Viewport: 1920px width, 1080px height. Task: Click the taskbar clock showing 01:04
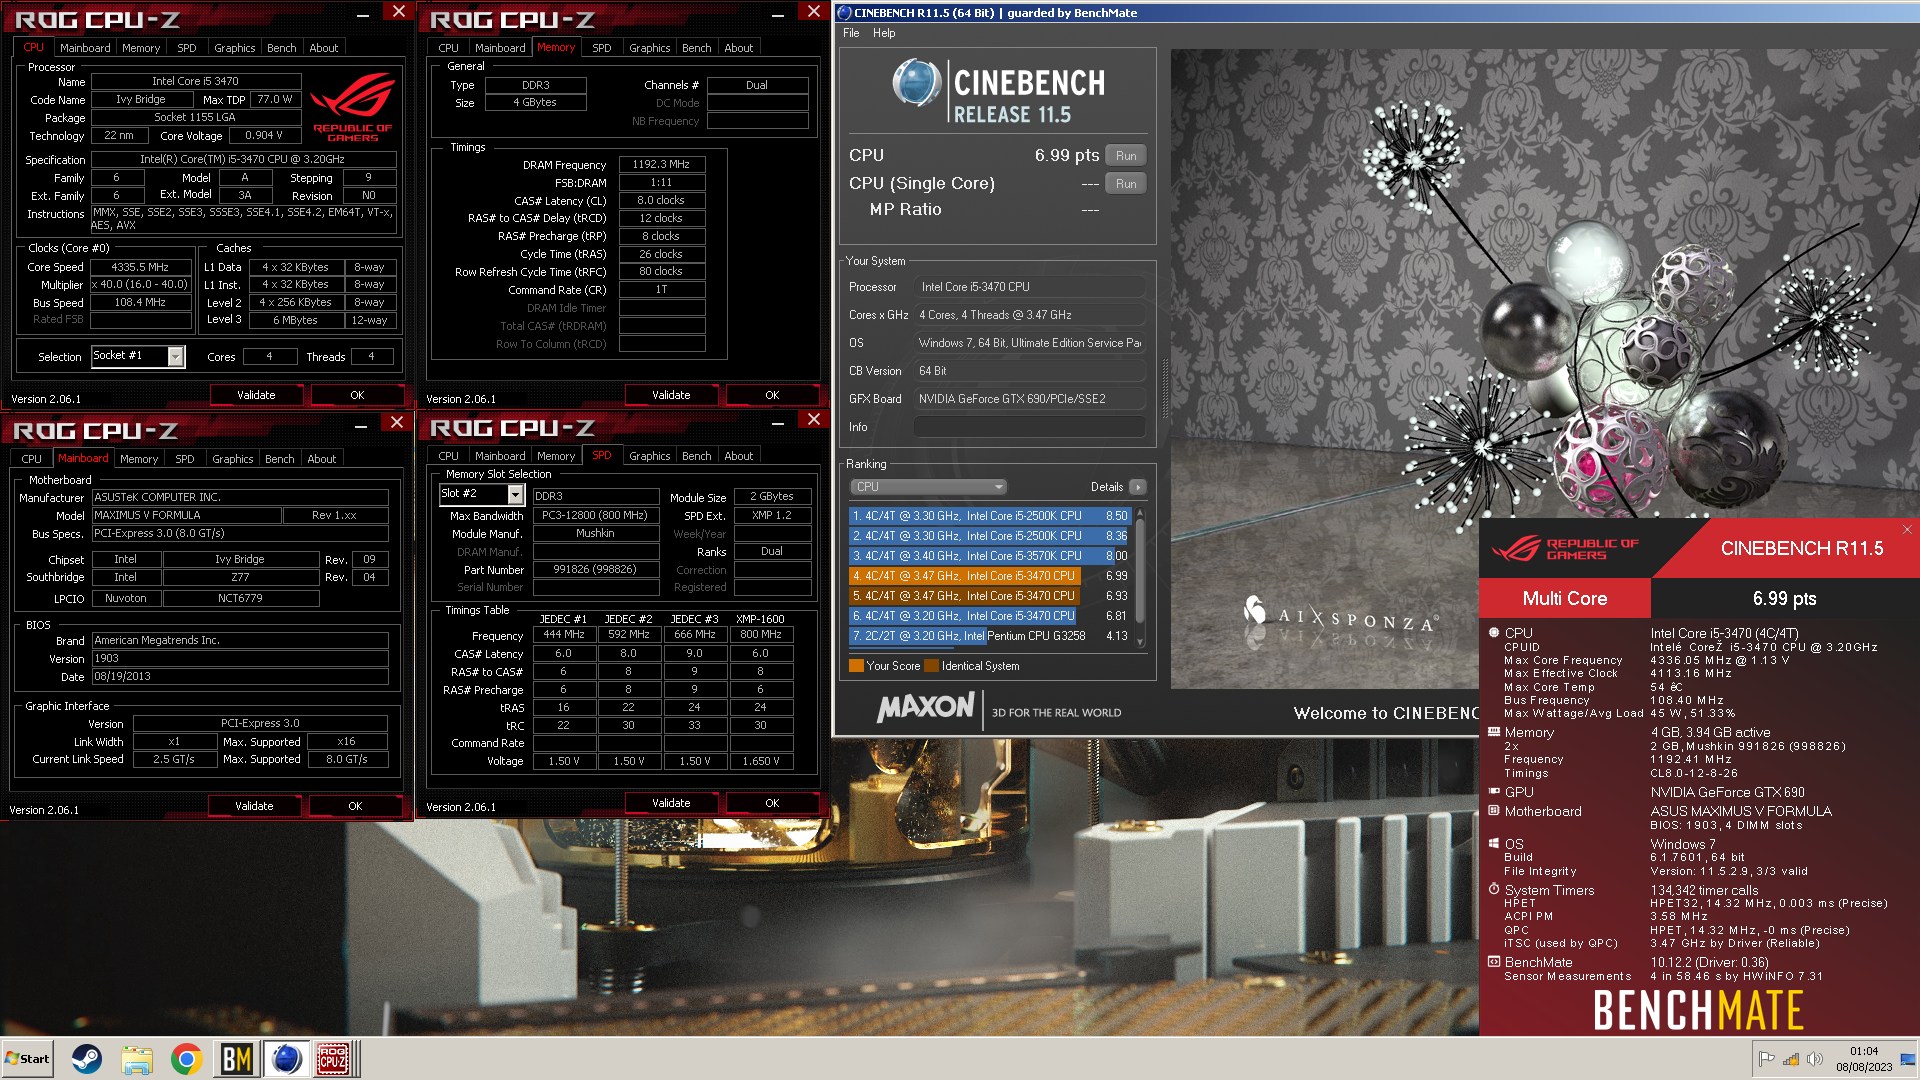pos(1863,1051)
